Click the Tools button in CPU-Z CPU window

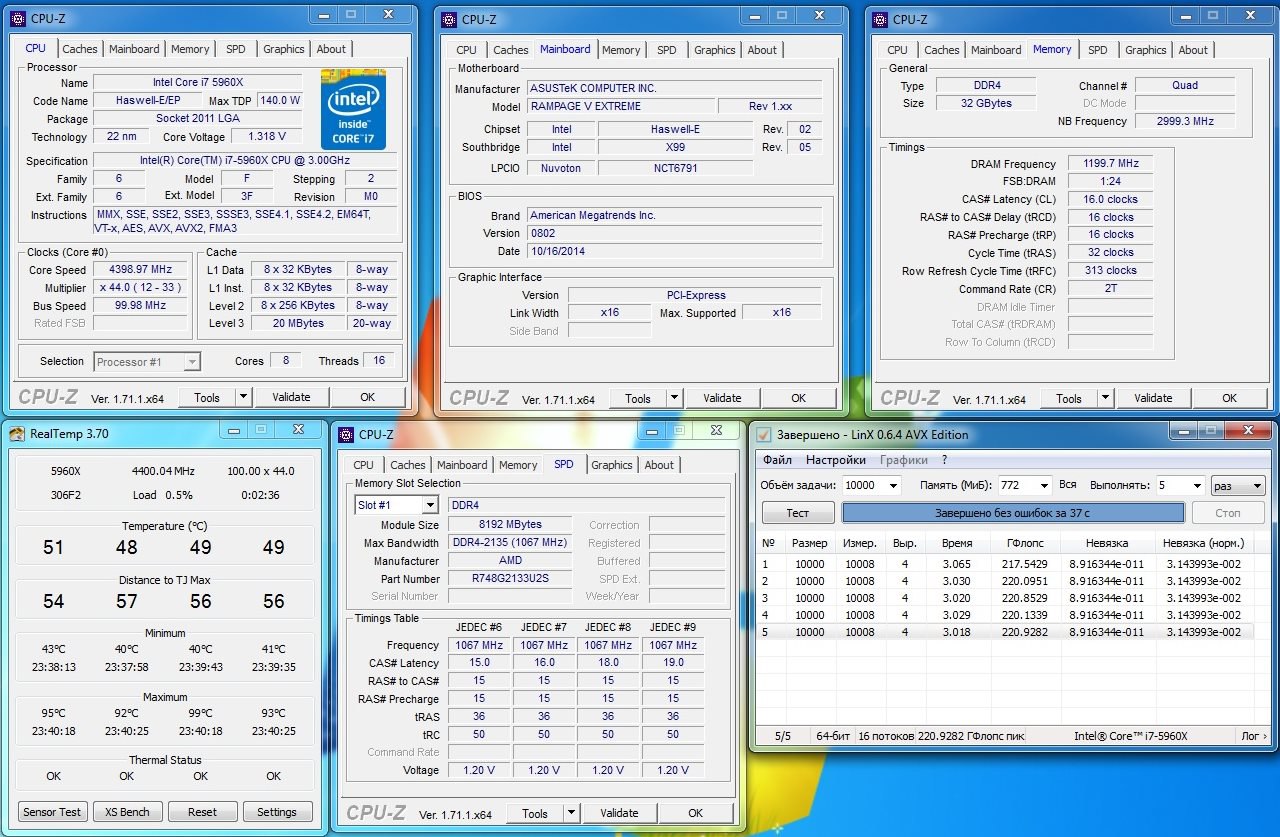pos(207,397)
